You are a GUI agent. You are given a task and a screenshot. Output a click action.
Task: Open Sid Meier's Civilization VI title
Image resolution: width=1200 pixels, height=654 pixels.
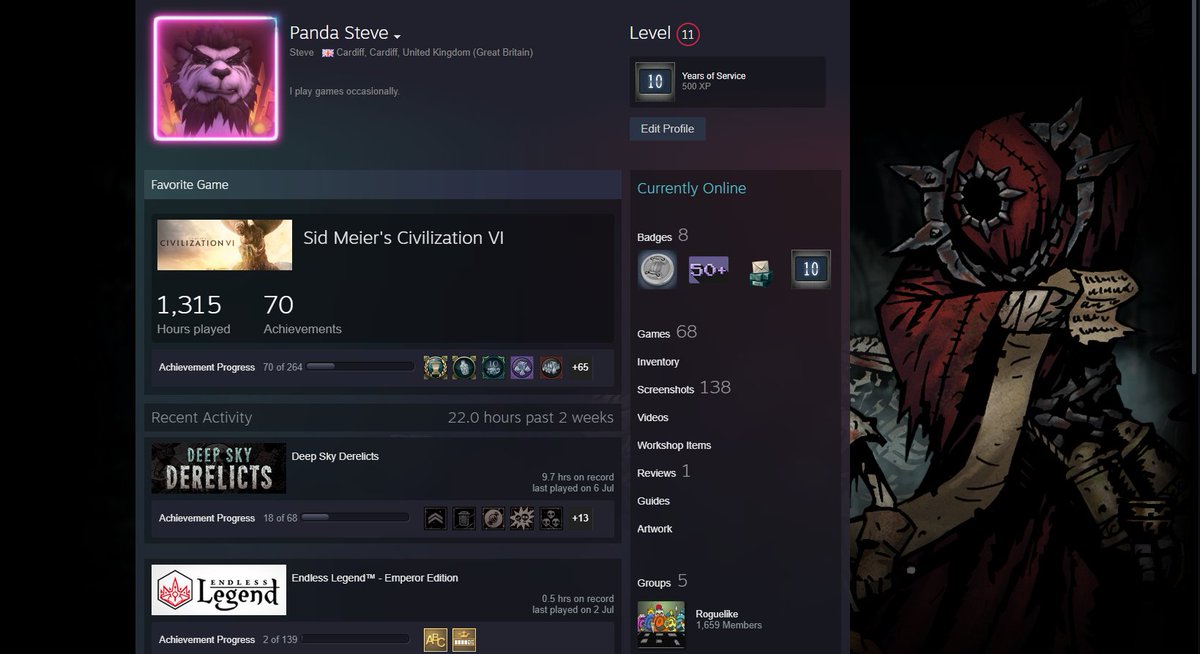[x=403, y=238]
